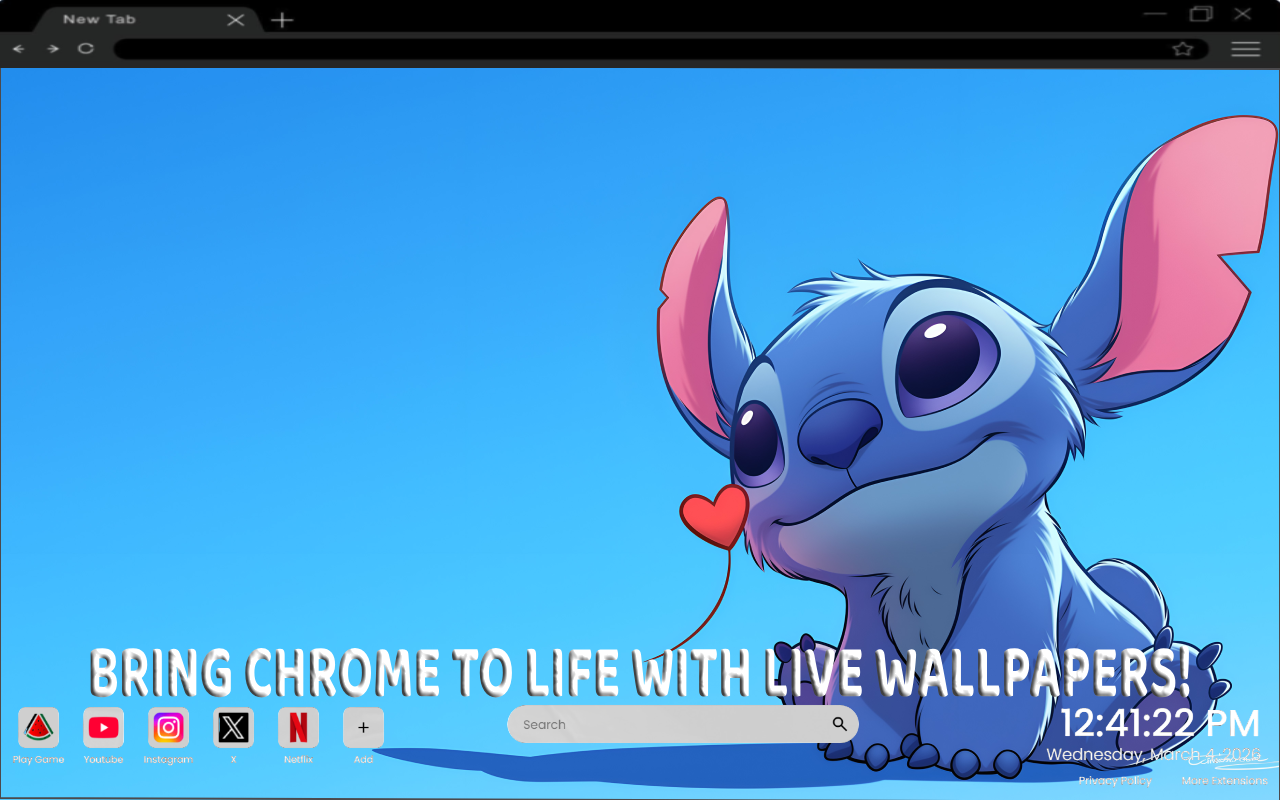Add a new shortcut with plus button
Screen dimensions: 1280x800
(x=363, y=728)
